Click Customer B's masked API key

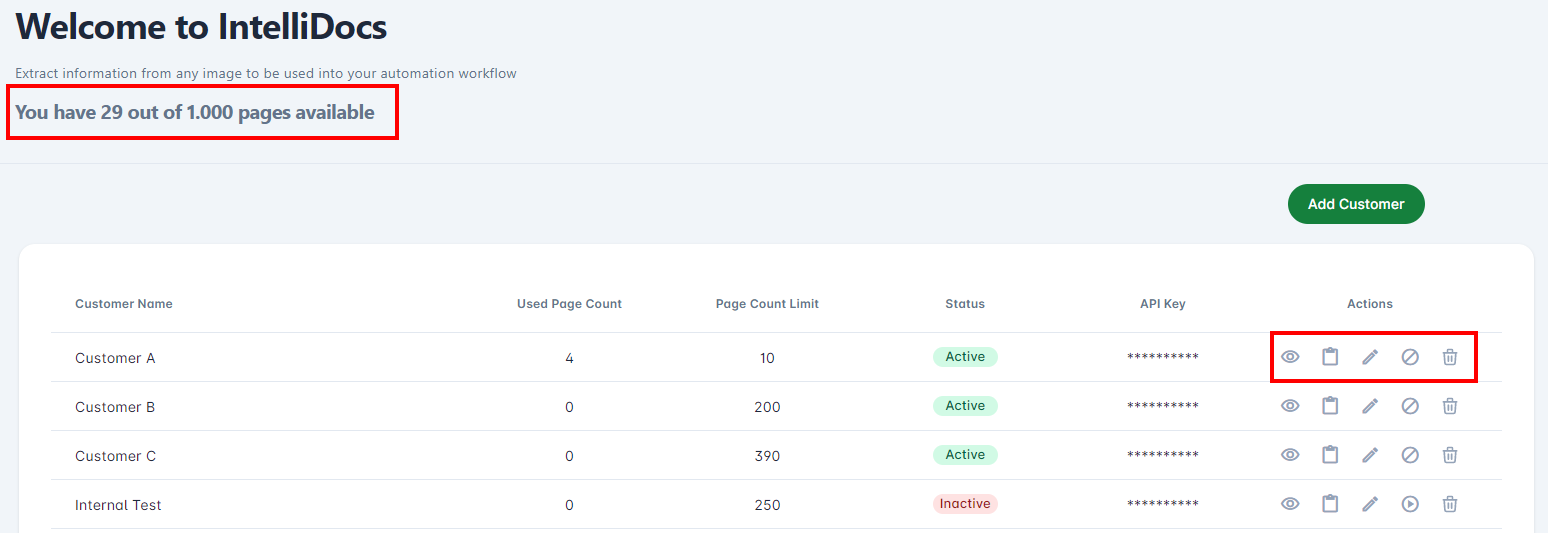1163,407
